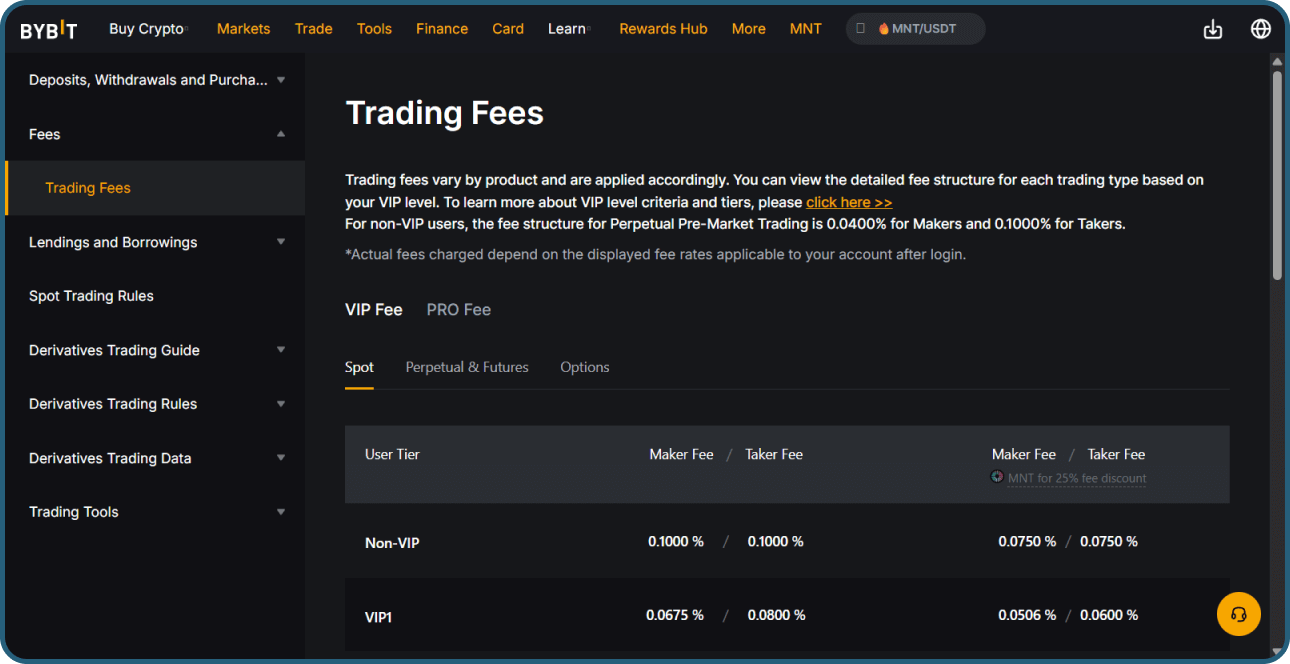Open the Markets menu
The height and width of the screenshot is (664, 1290).
pos(243,29)
